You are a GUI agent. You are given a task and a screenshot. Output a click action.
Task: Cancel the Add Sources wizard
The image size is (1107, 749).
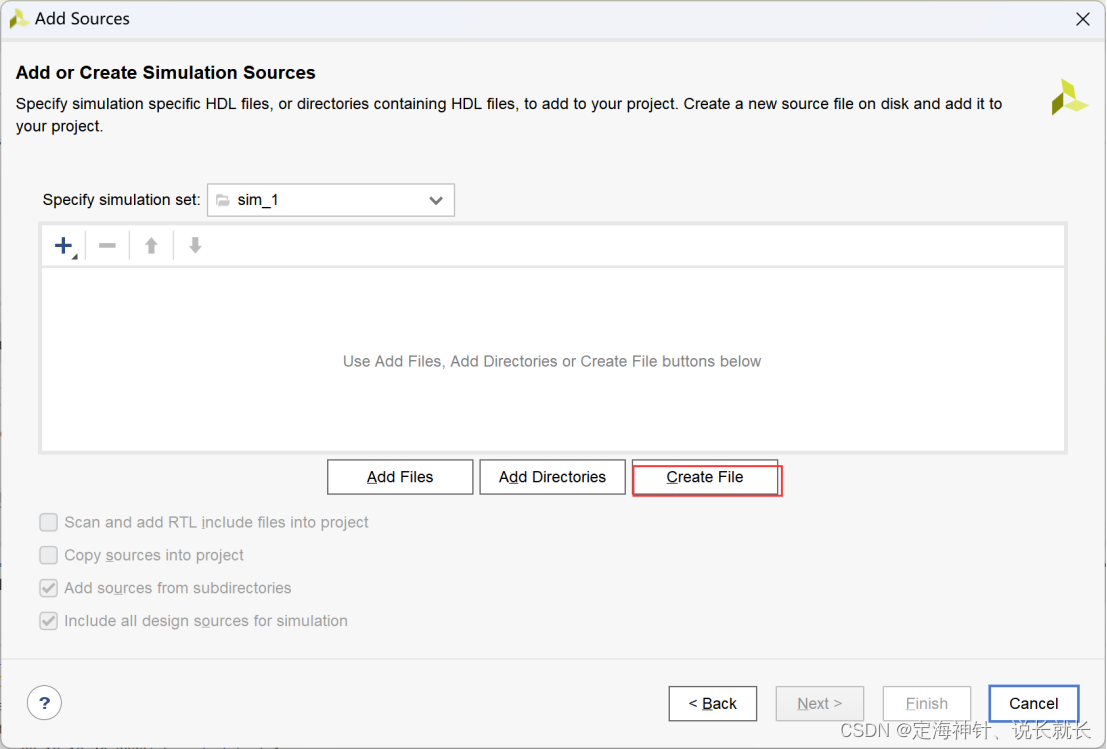(x=1034, y=704)
